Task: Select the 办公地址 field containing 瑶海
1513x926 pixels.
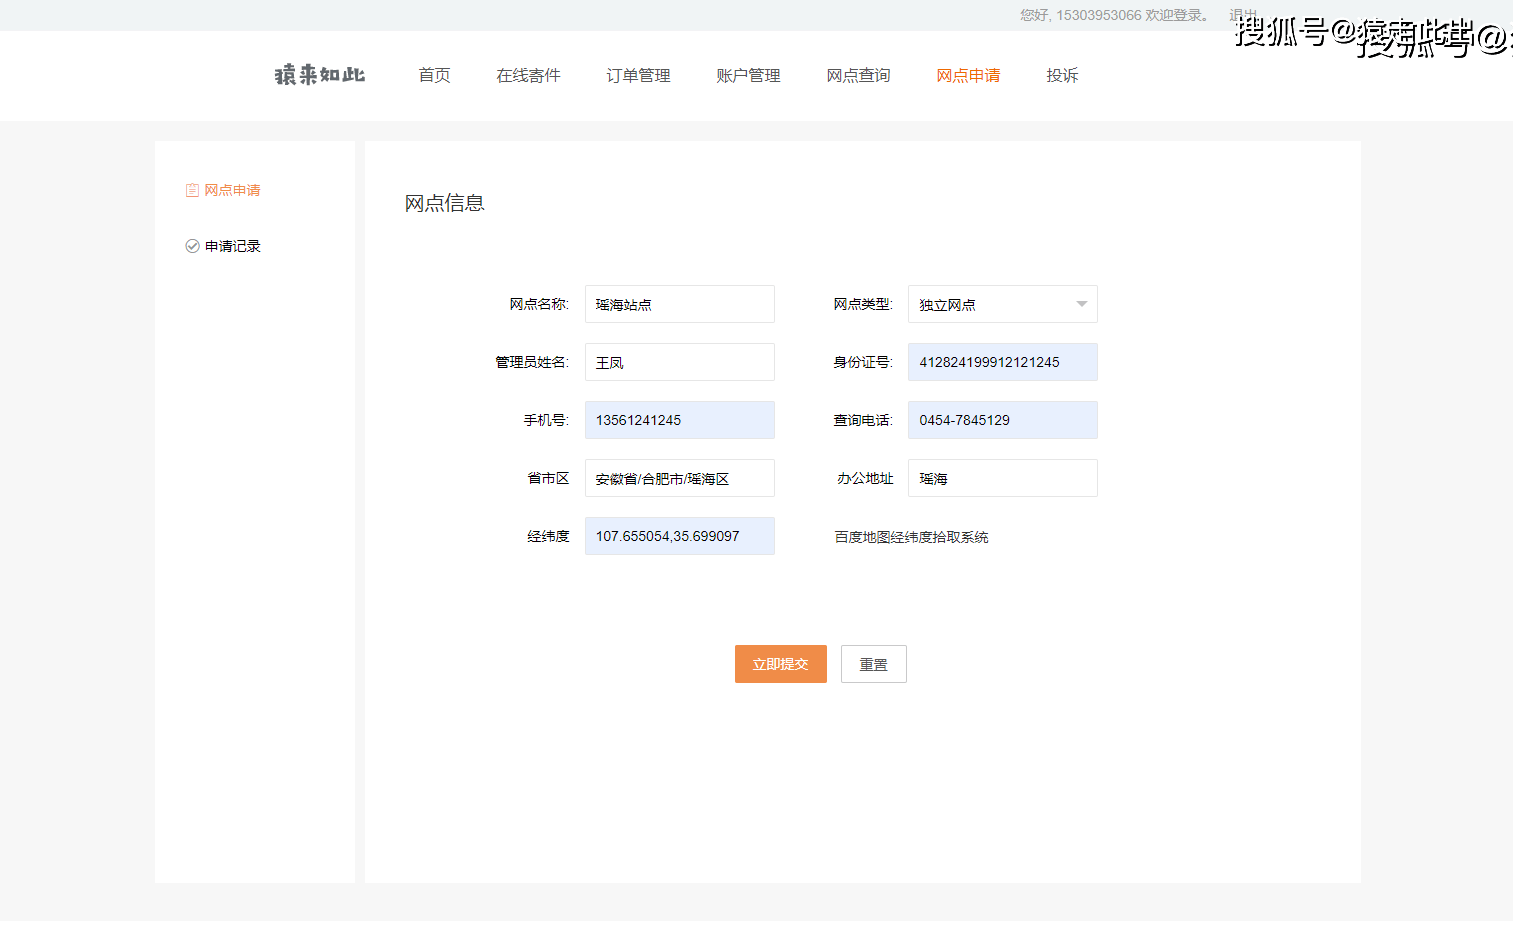Action: click(x=1000, y=478)
